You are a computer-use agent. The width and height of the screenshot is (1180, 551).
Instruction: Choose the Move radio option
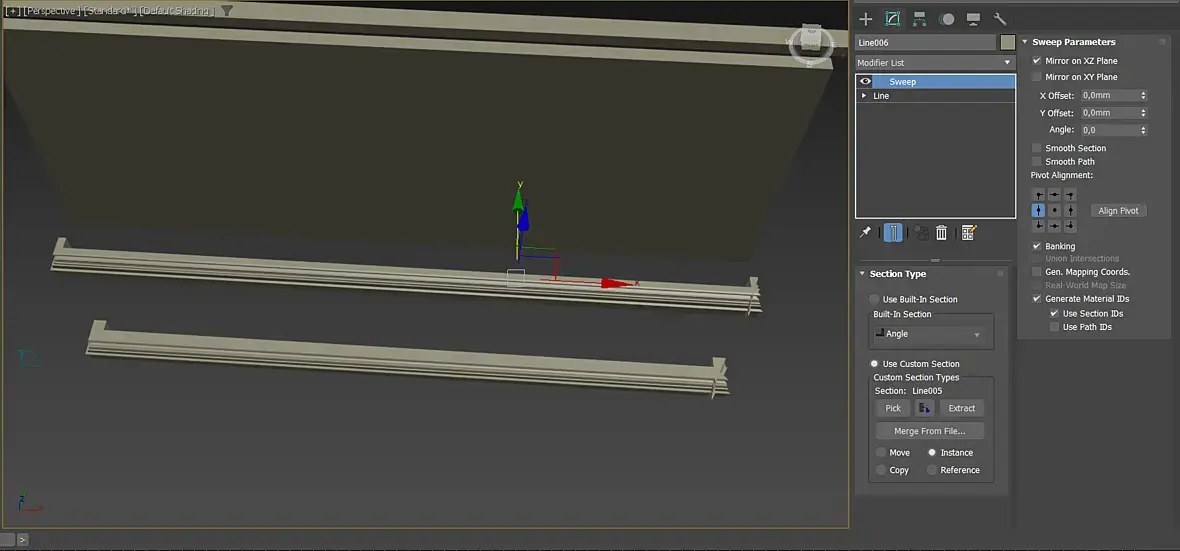click(x=881, y=452)
